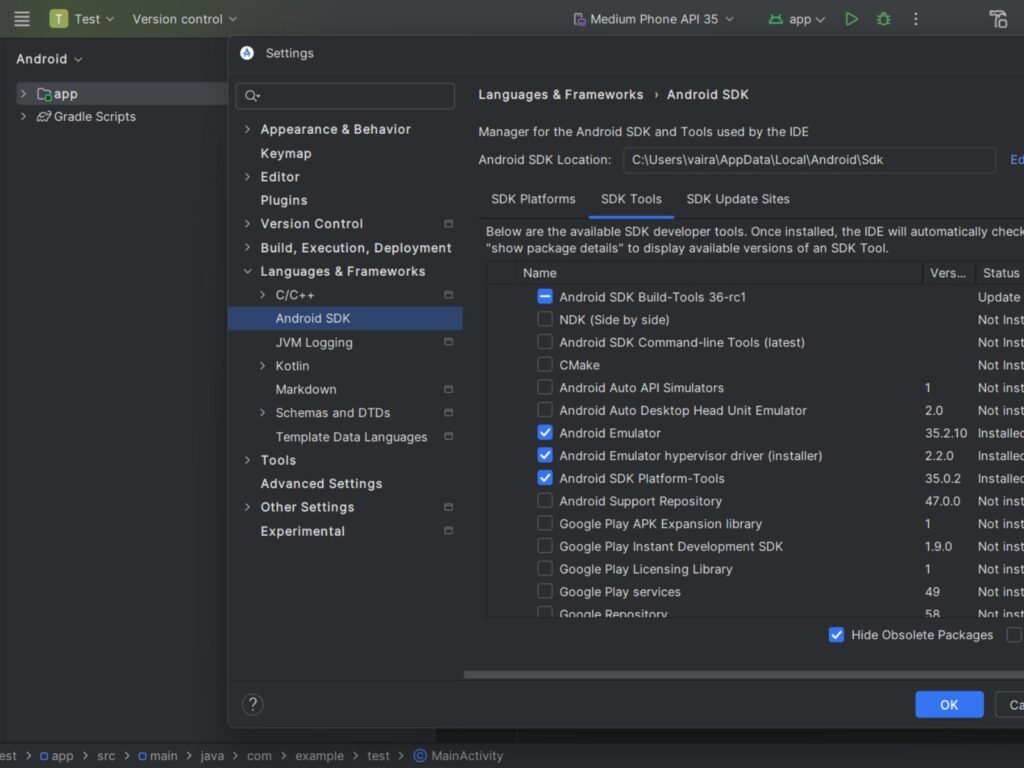This screenshot has width=1024, height=768.
Task: Open help with the question mark button
Action: pos(253,704)
